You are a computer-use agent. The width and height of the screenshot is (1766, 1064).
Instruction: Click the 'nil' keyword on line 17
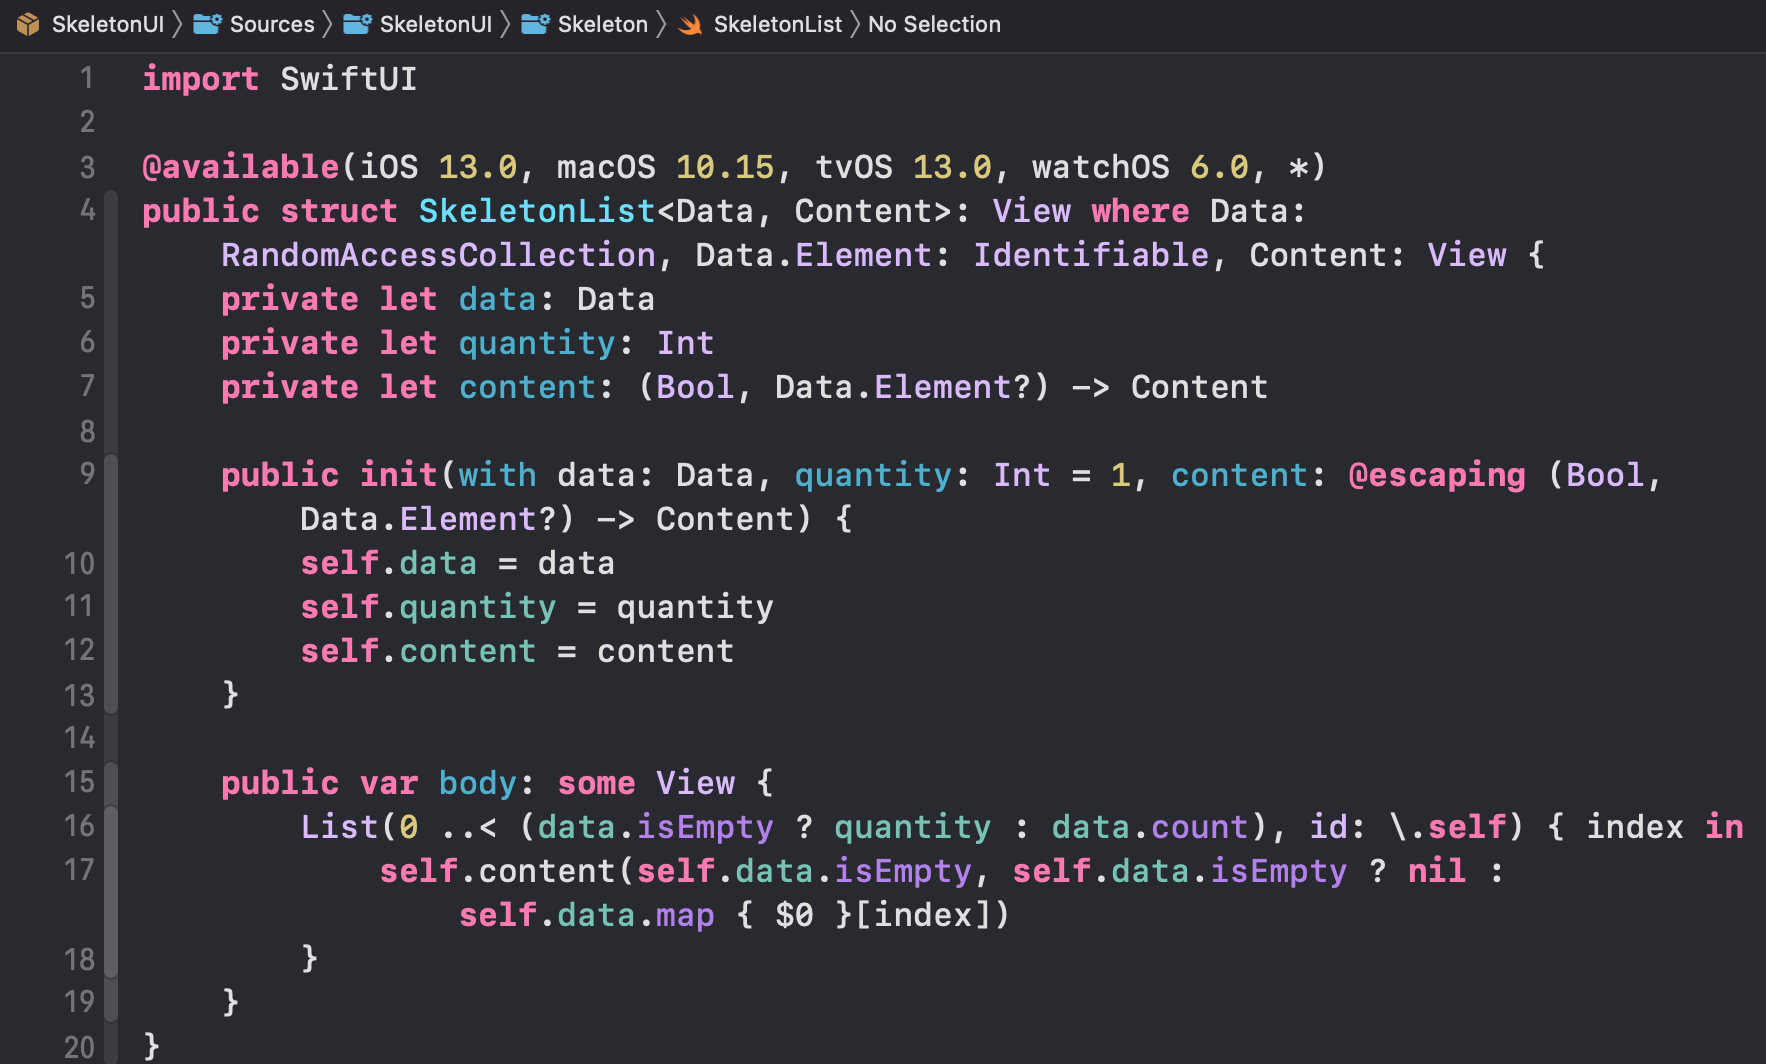[1437, 871]
